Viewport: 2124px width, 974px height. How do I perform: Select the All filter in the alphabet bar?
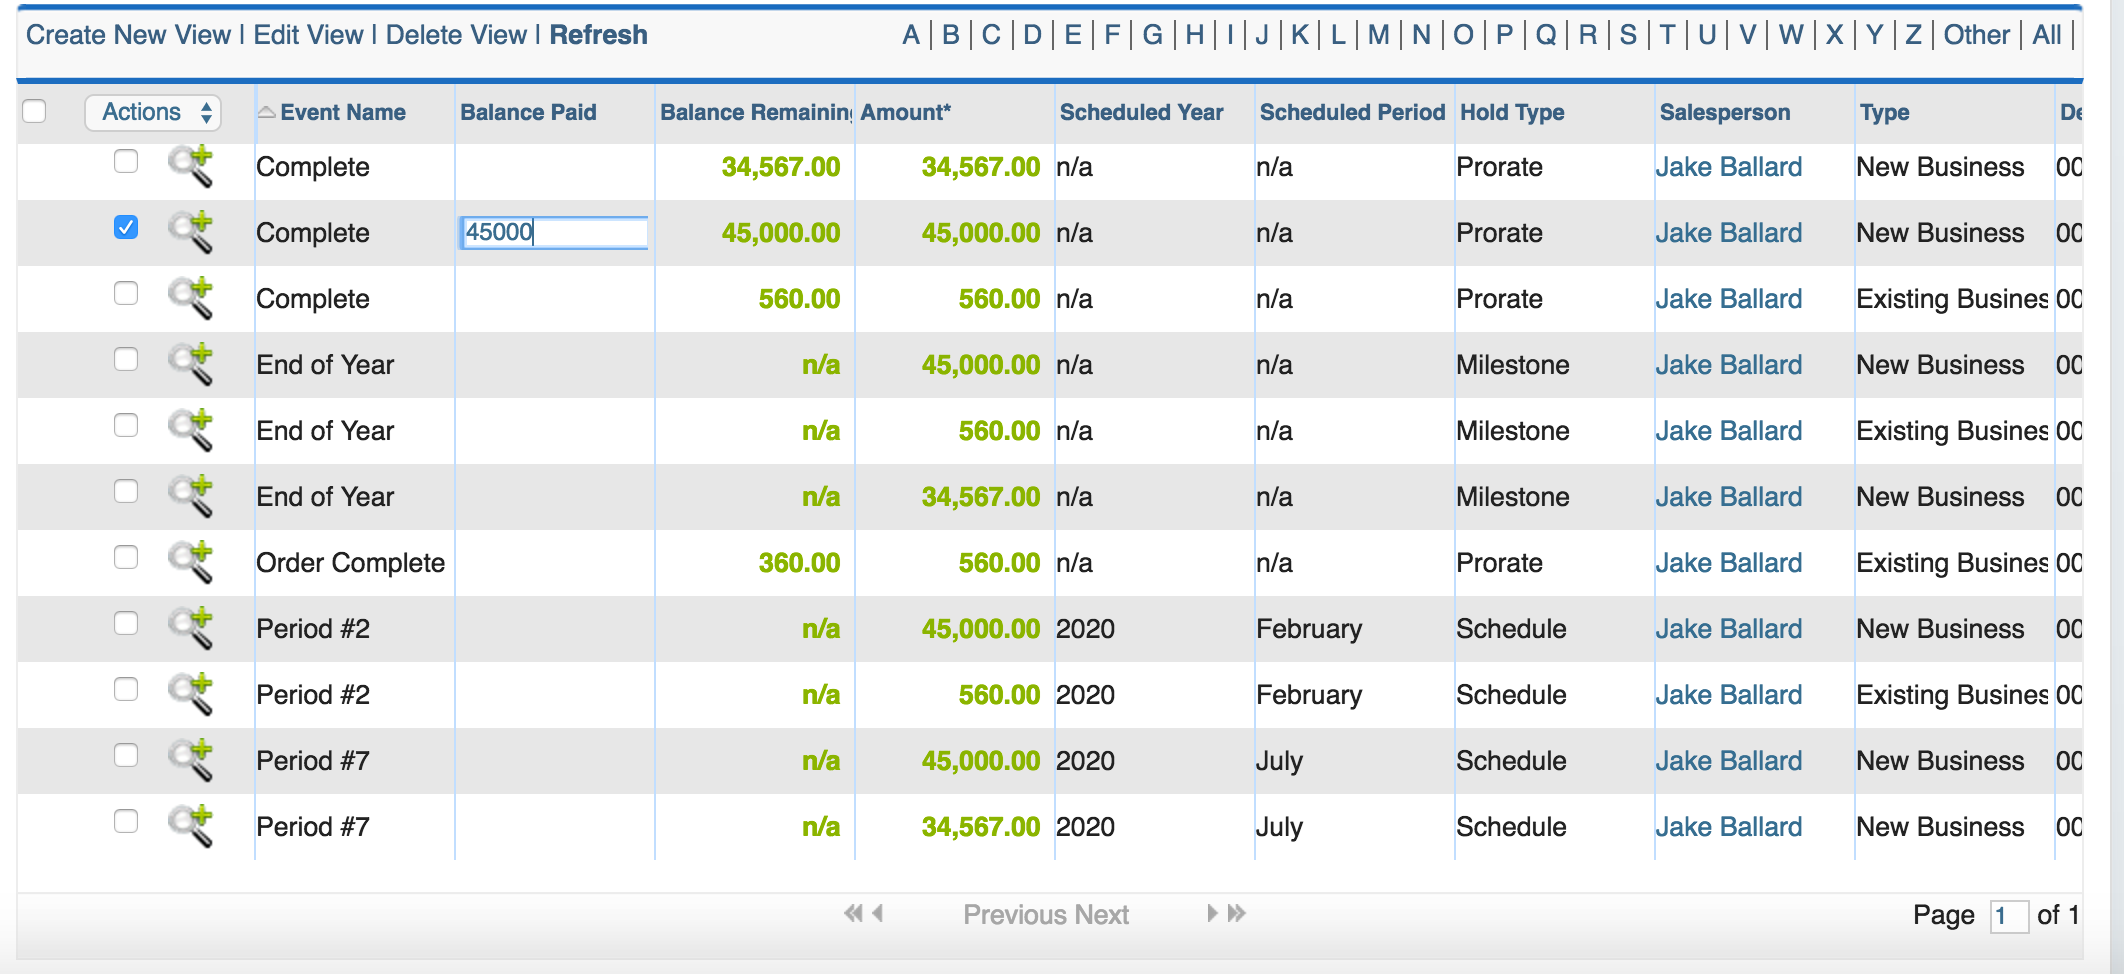(2047, 35)
